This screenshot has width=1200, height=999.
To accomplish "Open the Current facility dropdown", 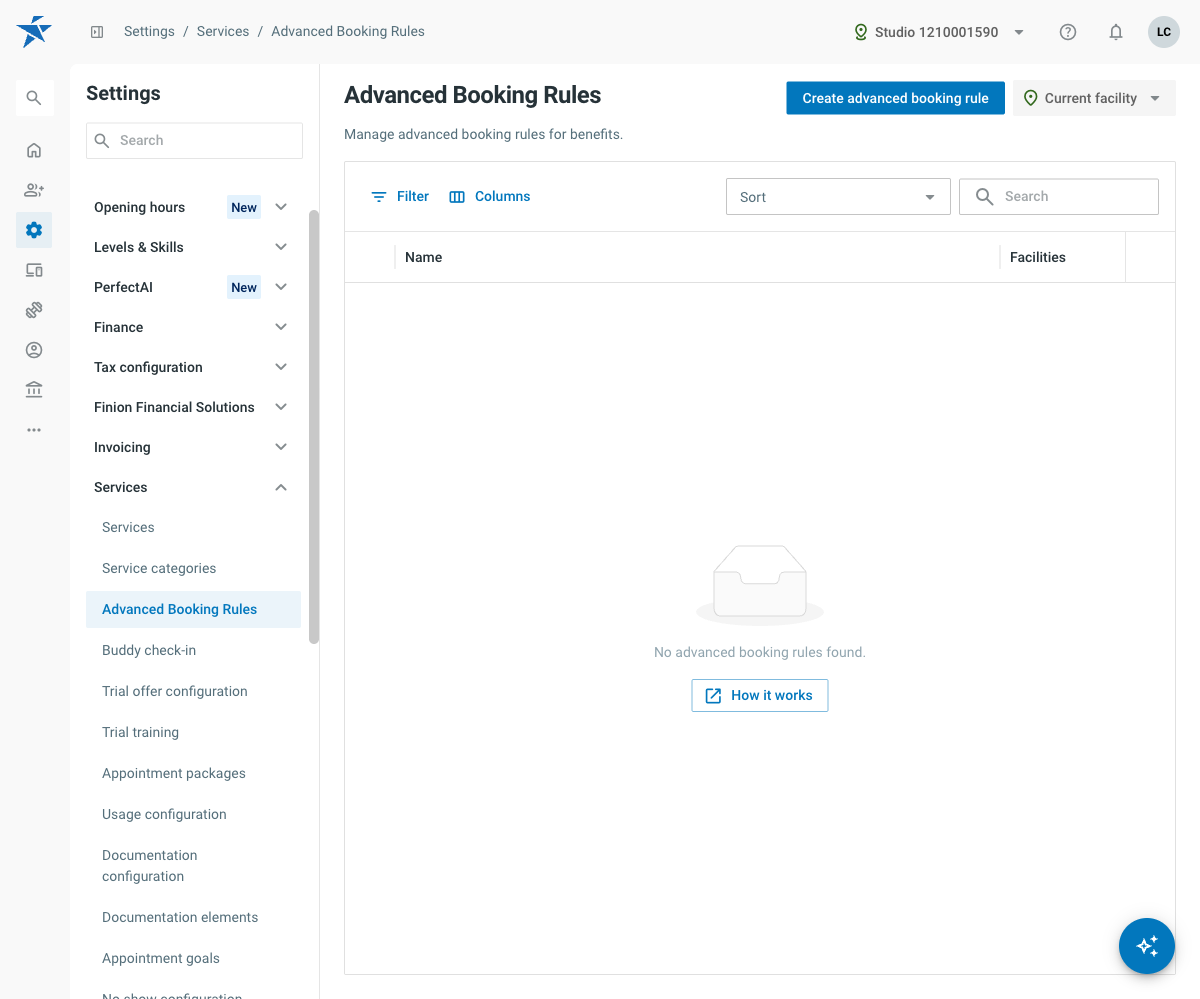I will [1094, 98].
